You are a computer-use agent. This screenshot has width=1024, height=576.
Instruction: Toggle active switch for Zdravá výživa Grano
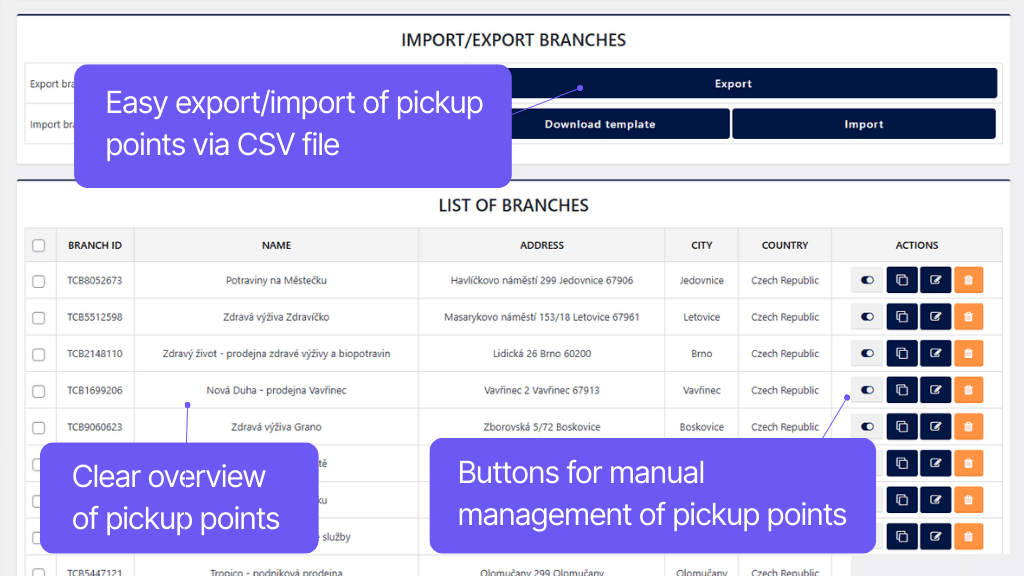click(867, 426)
